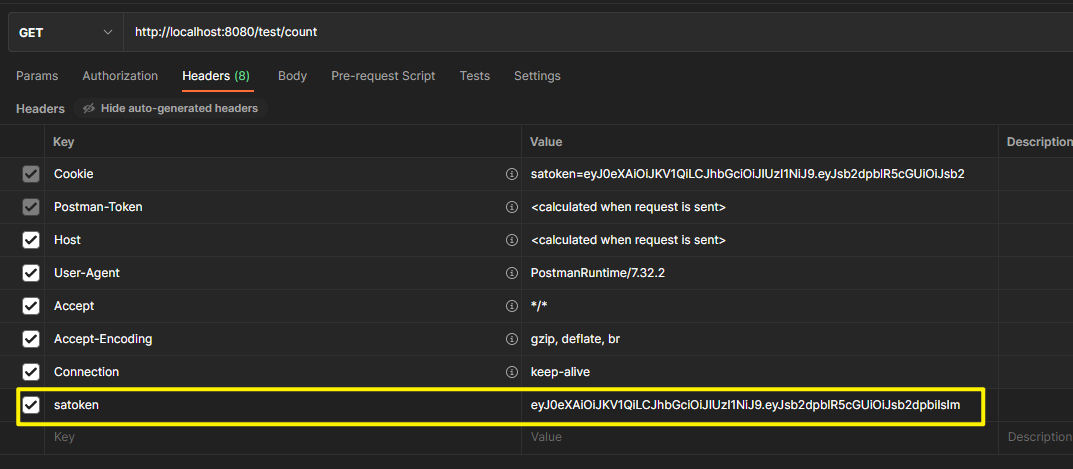This screenshot has height=469, width=1073.
Task: Click the eye-slash icon on Hide auto-generated headers
Action: 89,108
